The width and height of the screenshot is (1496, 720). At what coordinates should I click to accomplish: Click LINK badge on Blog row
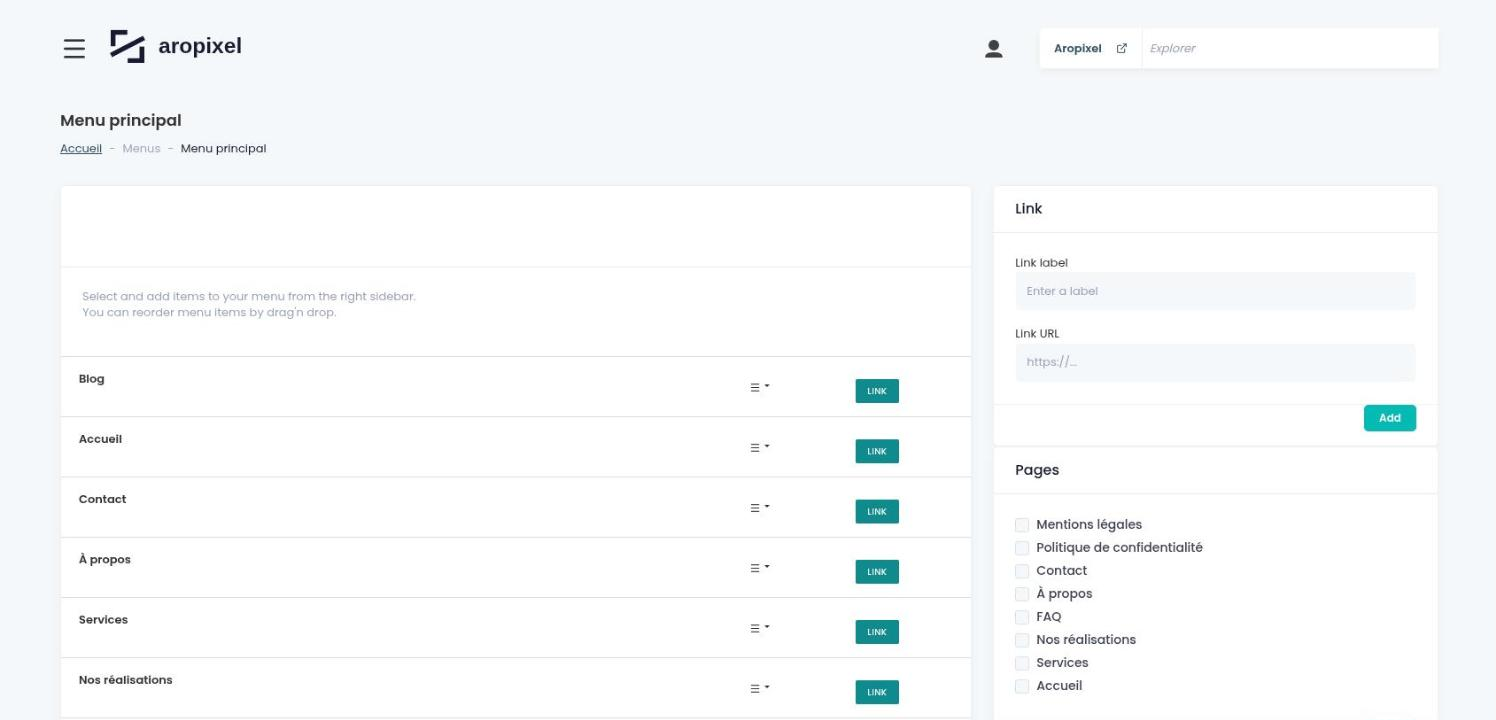pyautogui.click(x=877, y=391)
